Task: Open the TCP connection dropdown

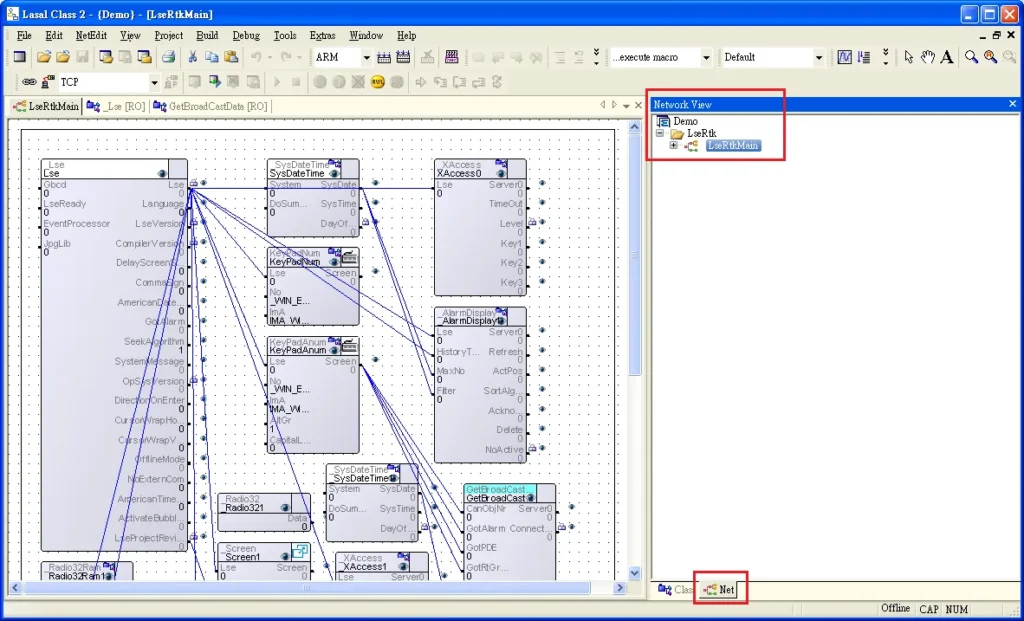Action: 154,82
